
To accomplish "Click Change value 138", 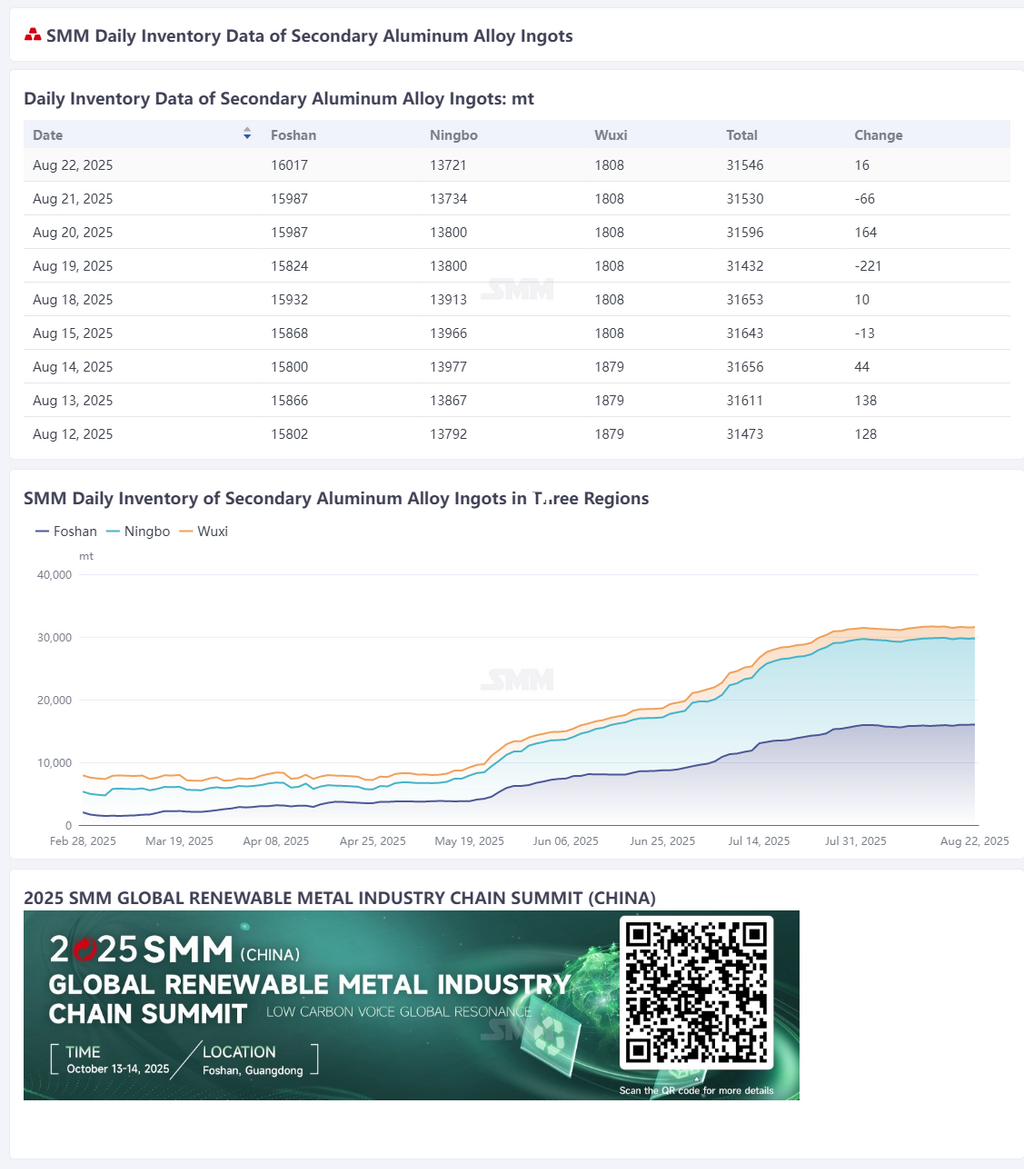I will coord(865,400).
